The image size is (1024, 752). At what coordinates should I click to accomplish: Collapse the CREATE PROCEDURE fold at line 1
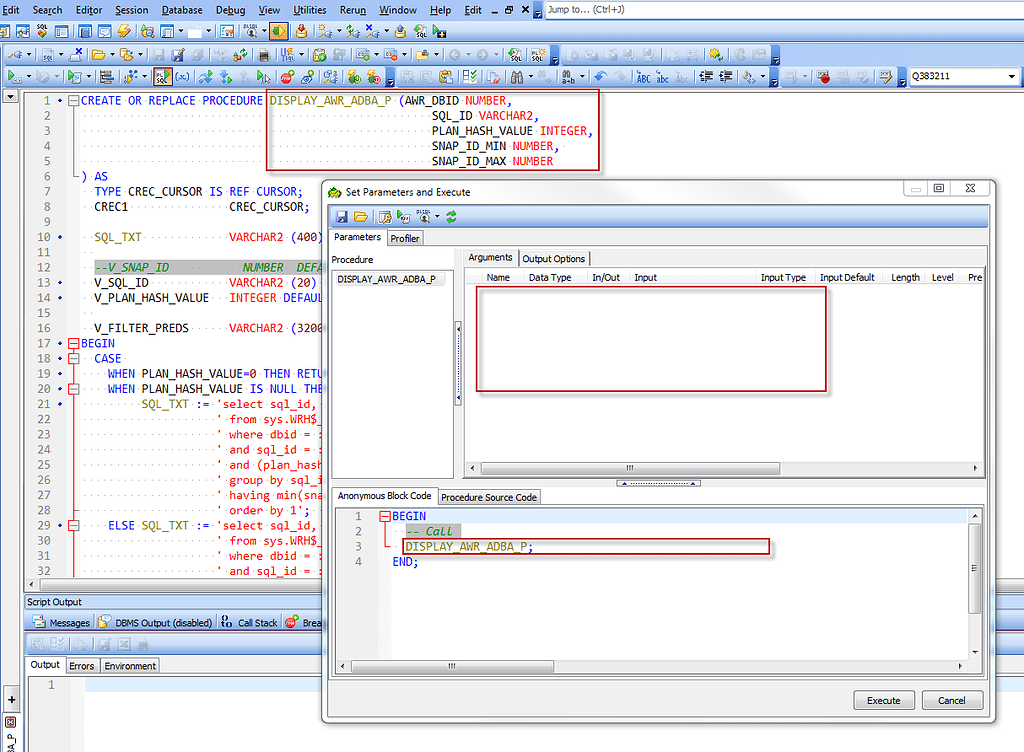pyautogui.click(x=73, y=101)
